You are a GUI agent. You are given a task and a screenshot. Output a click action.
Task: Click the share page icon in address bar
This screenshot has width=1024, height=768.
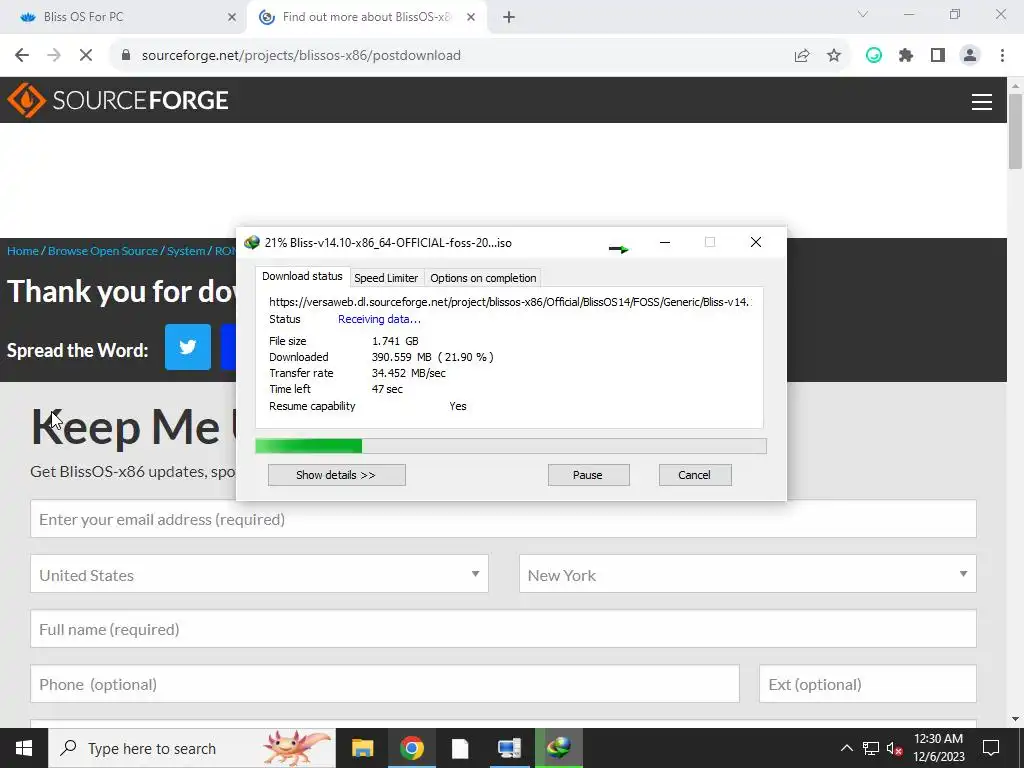(802, 55)
